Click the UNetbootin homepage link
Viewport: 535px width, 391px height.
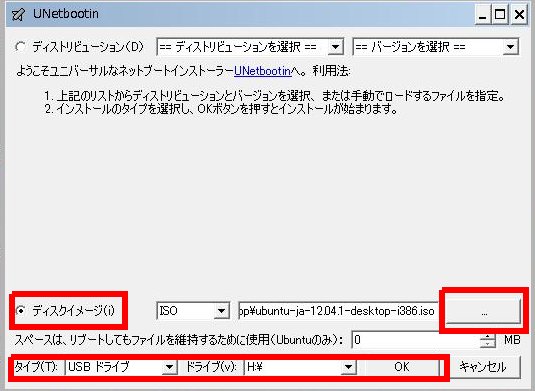pos(263,71)
